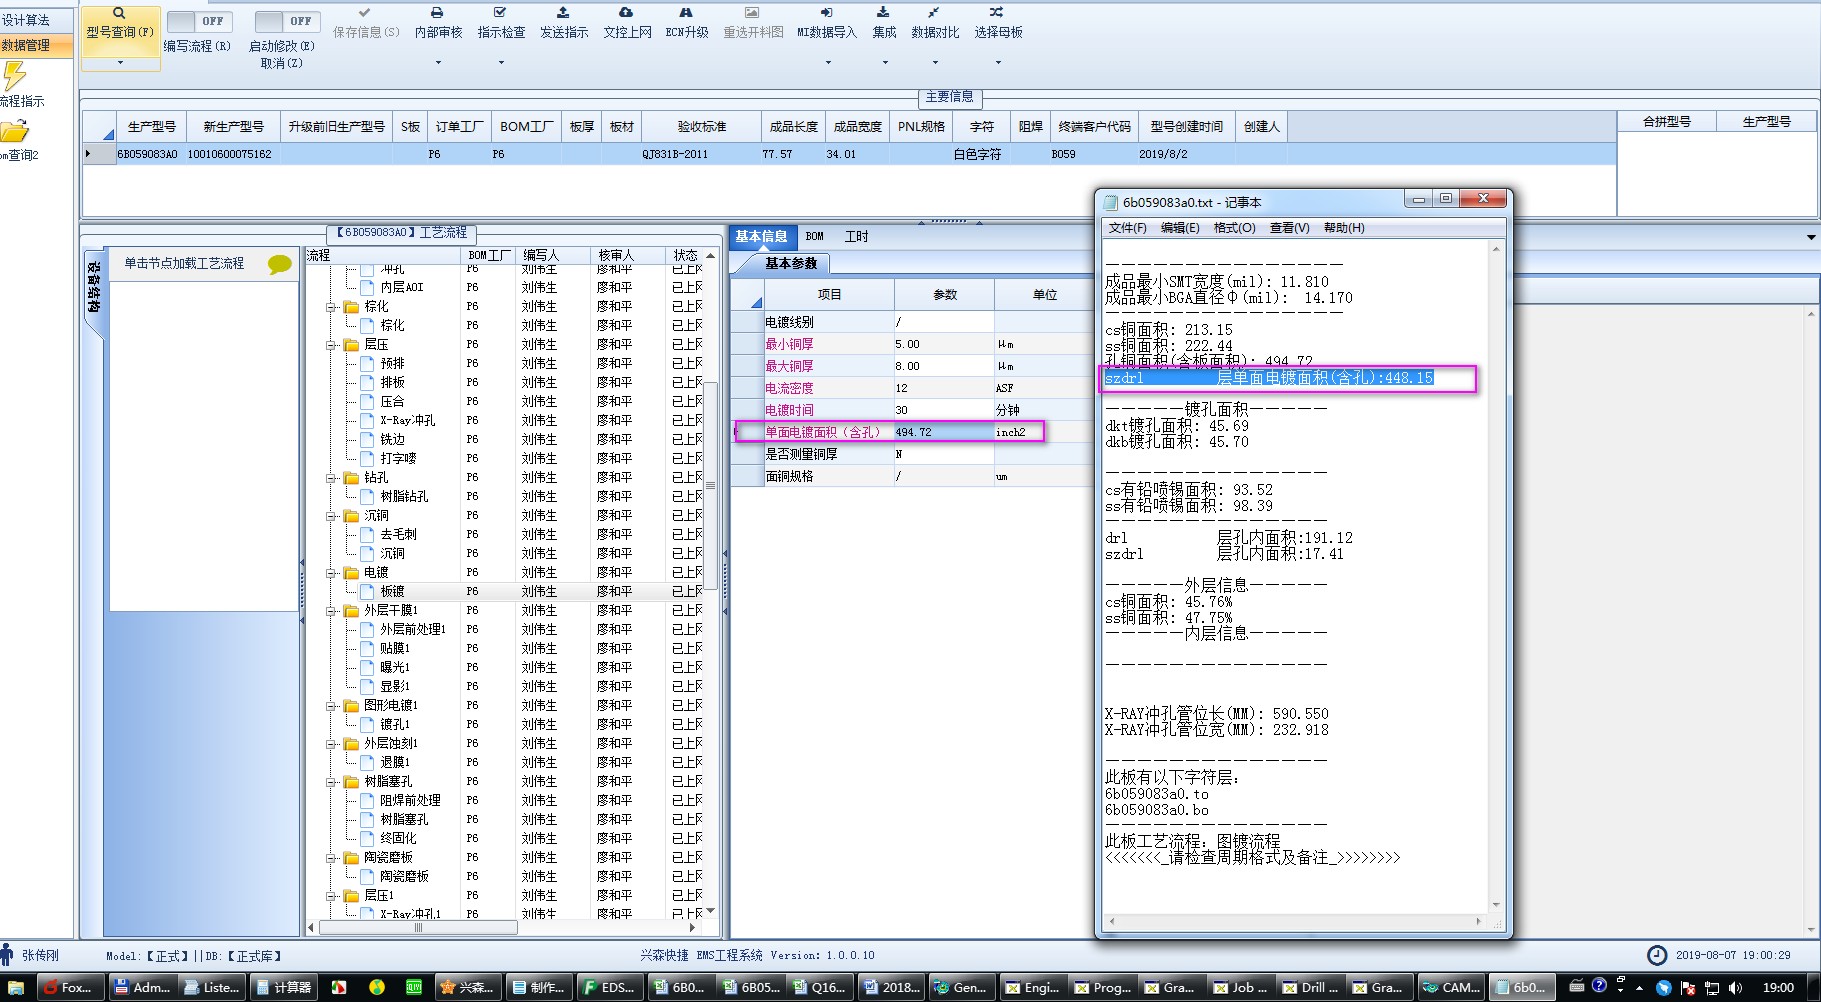Viewport: 1821px width, 1002px height.
Task: Click the folder icon of 树脂塞孔 node
Action: tap(351, 781)
